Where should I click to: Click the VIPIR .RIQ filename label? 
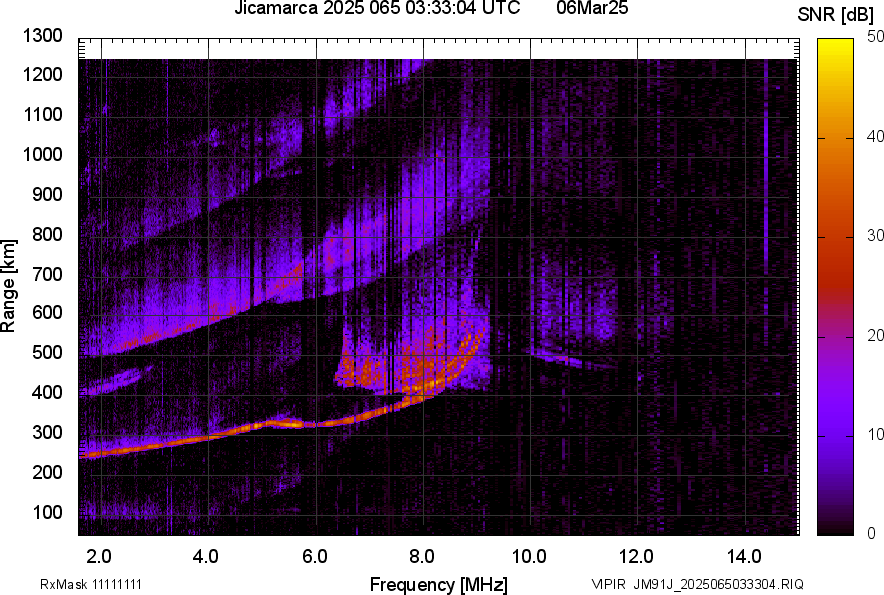tap(697, 584)
